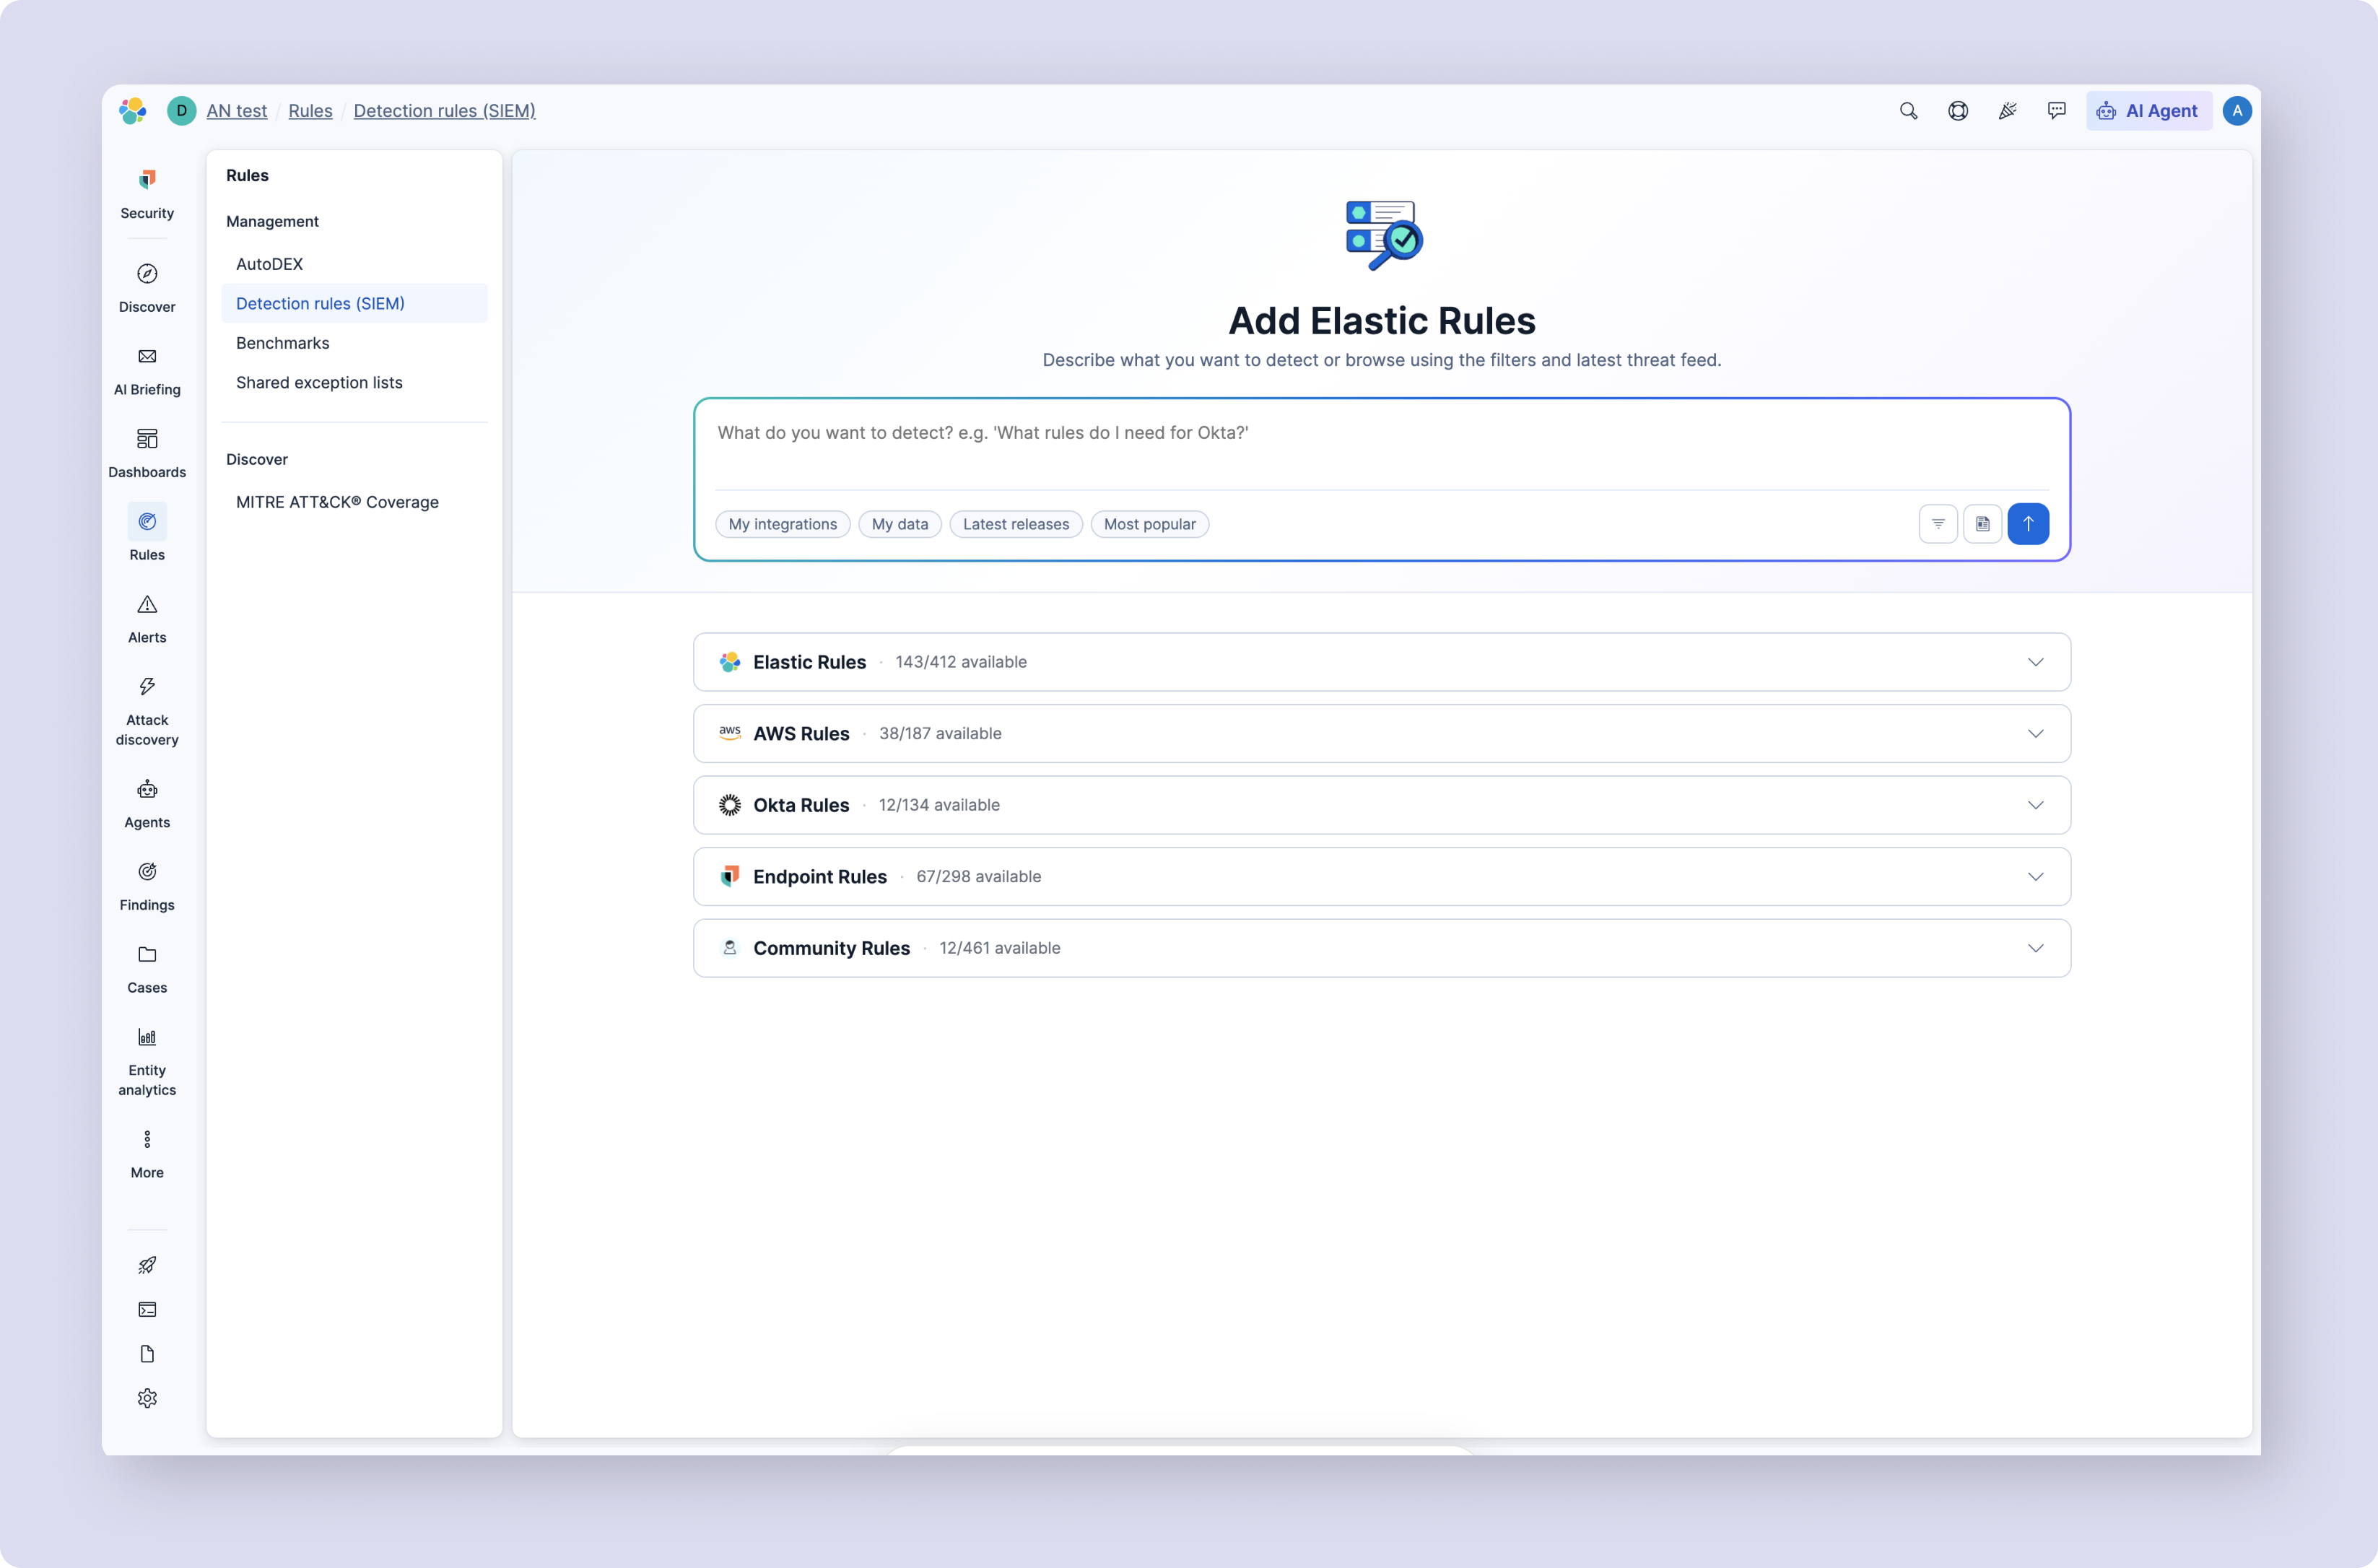The width and height of the screenshot is (2378, 1568).
Task: Open Entity analytics in the sidebar
Action: 147,1062
